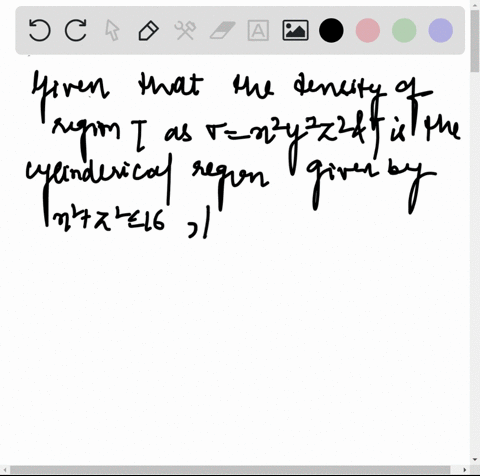Select the pointer selection tool

(112, 30)
